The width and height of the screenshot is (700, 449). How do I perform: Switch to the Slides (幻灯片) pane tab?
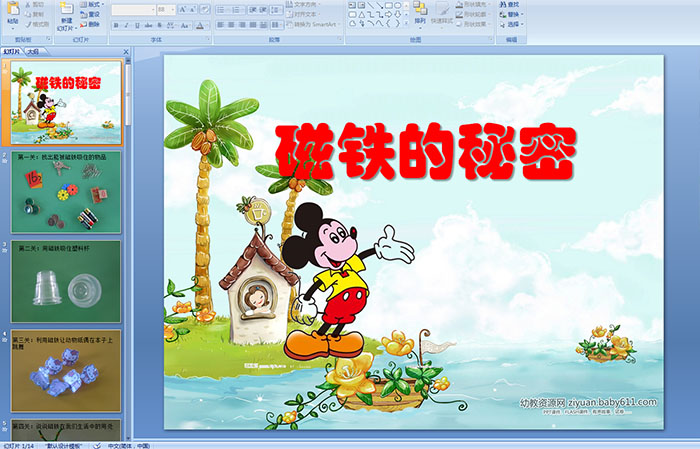point(12,51)
